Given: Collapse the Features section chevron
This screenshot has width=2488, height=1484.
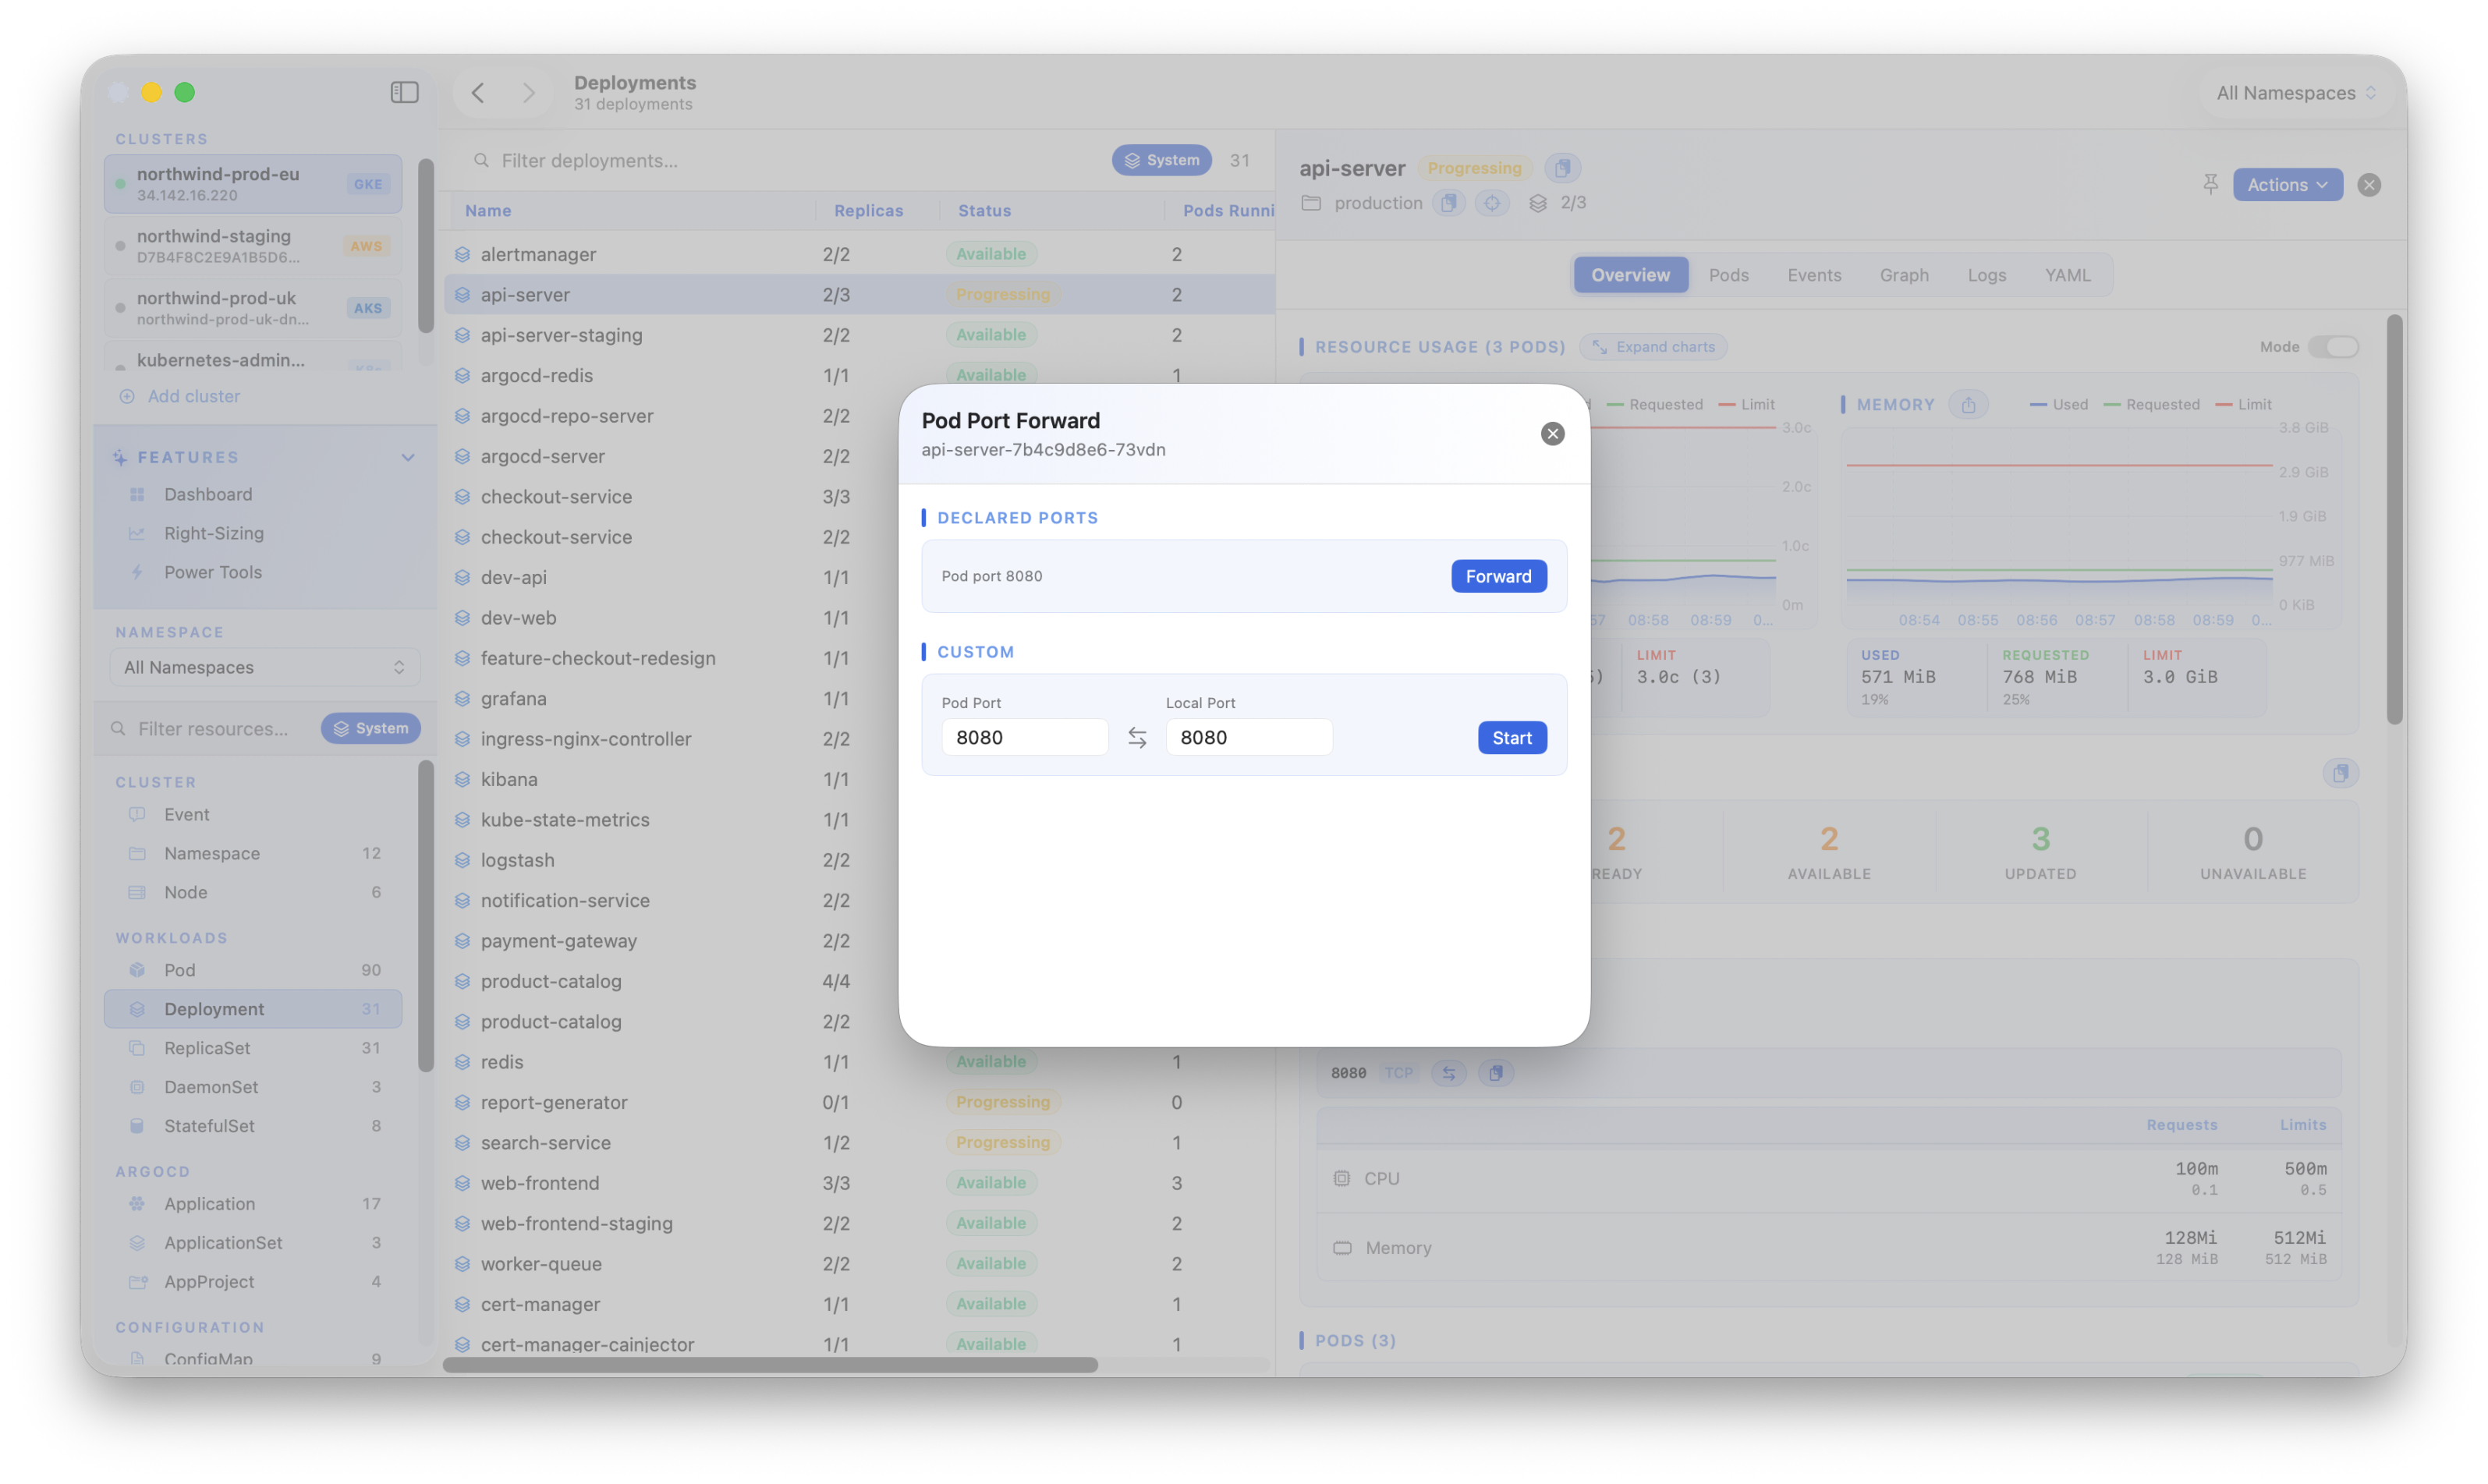Looking at the screenshot, I should point(407,457).
